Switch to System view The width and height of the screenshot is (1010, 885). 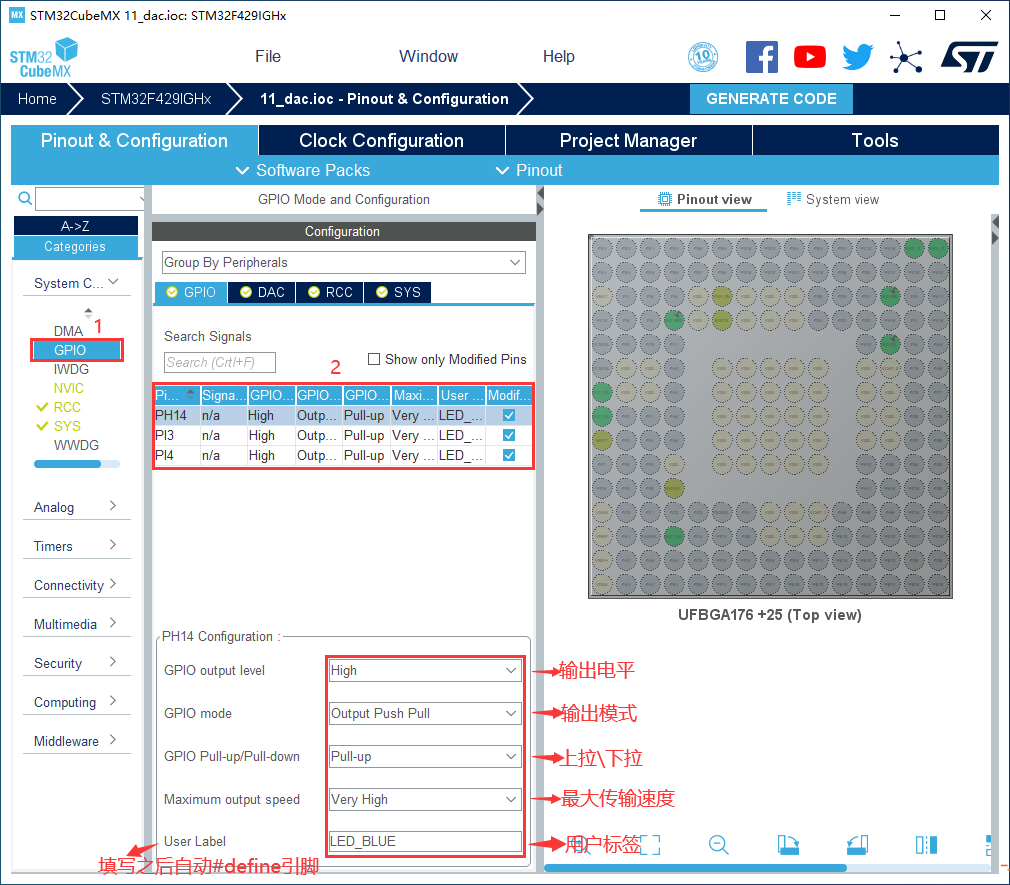tap(832, 199)
